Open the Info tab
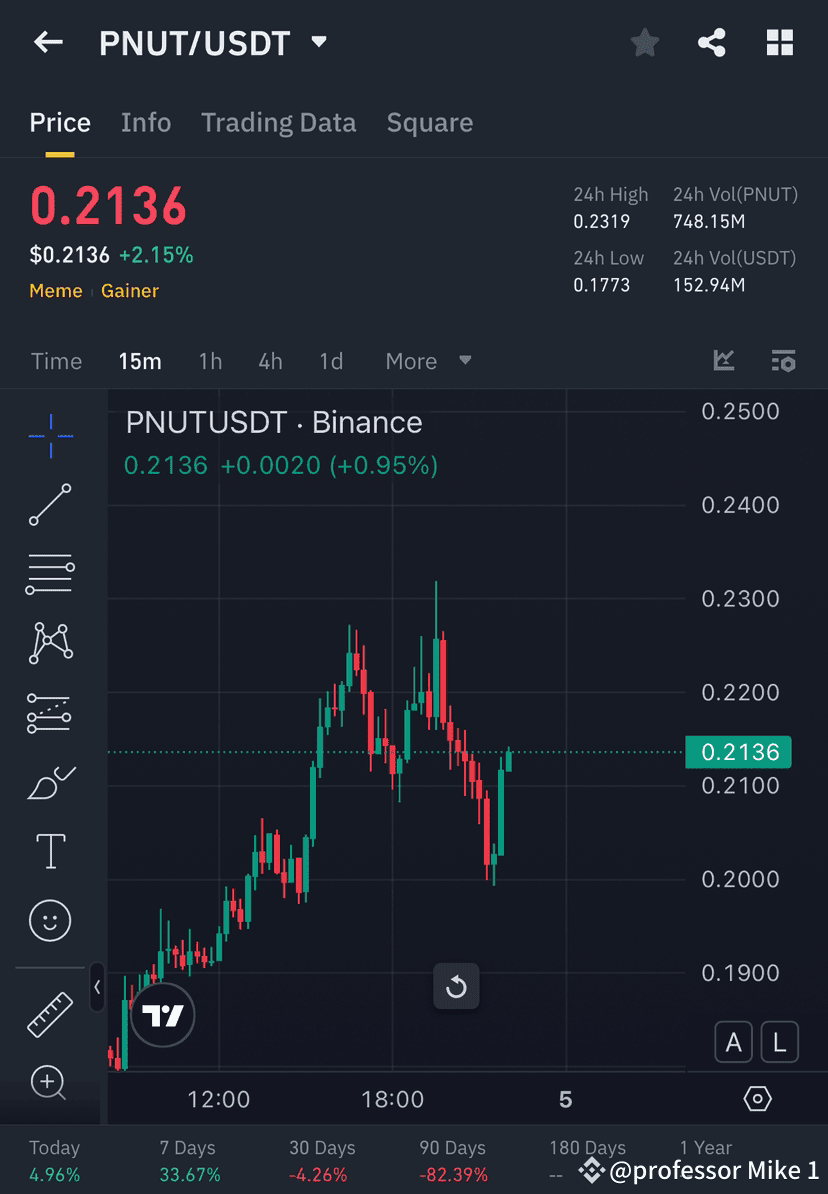 tap(146, 122)
